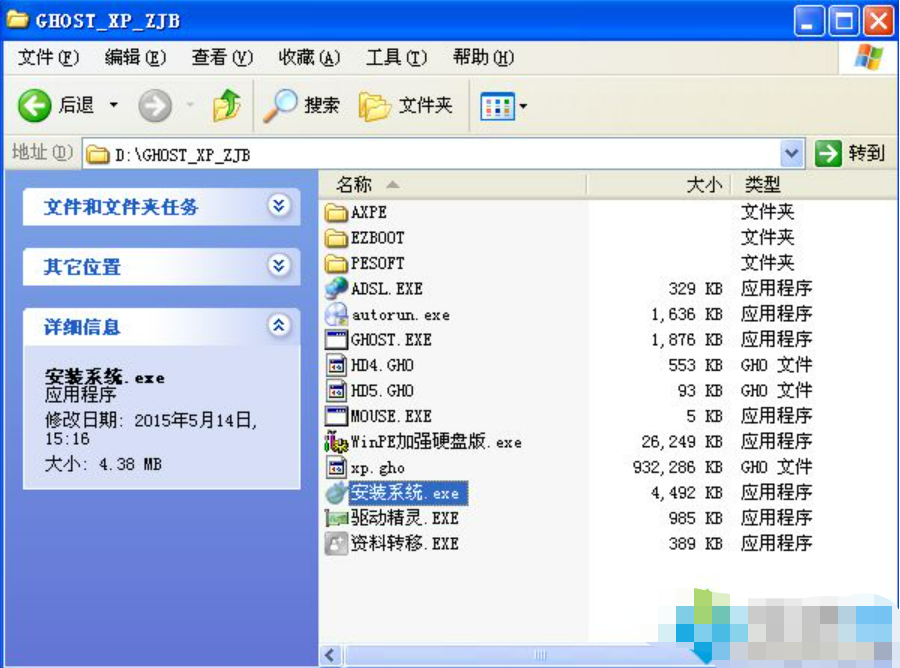This screenshot has height=668, width=900.
Task: Expand the 其它位置 panel
Action: click(279, 265)
